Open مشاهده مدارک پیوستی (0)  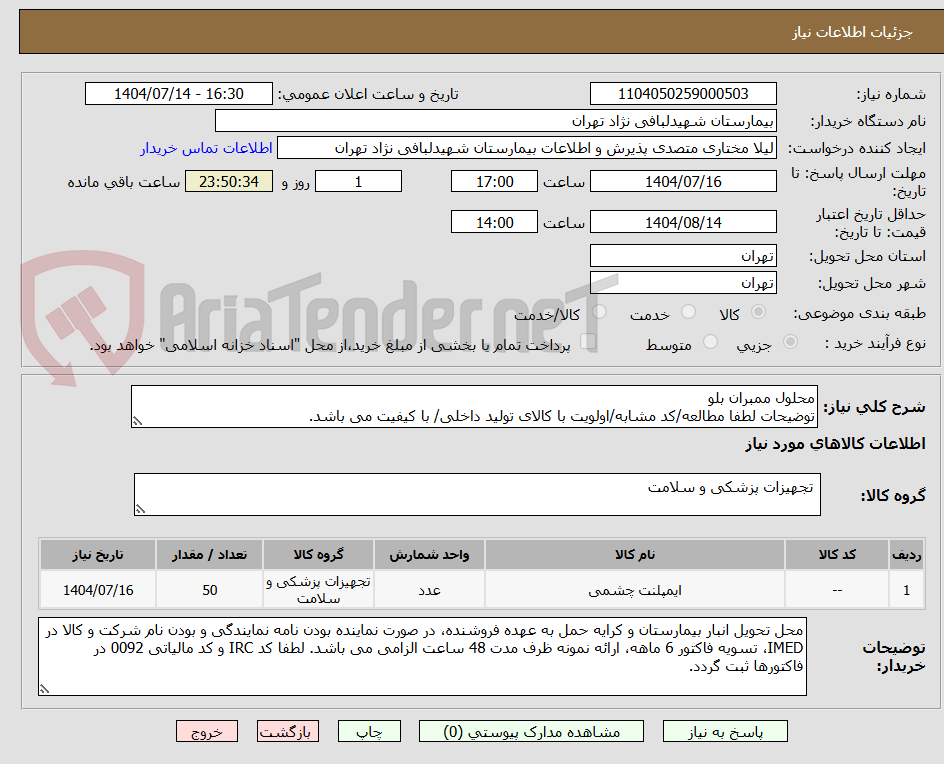(531, 731)
